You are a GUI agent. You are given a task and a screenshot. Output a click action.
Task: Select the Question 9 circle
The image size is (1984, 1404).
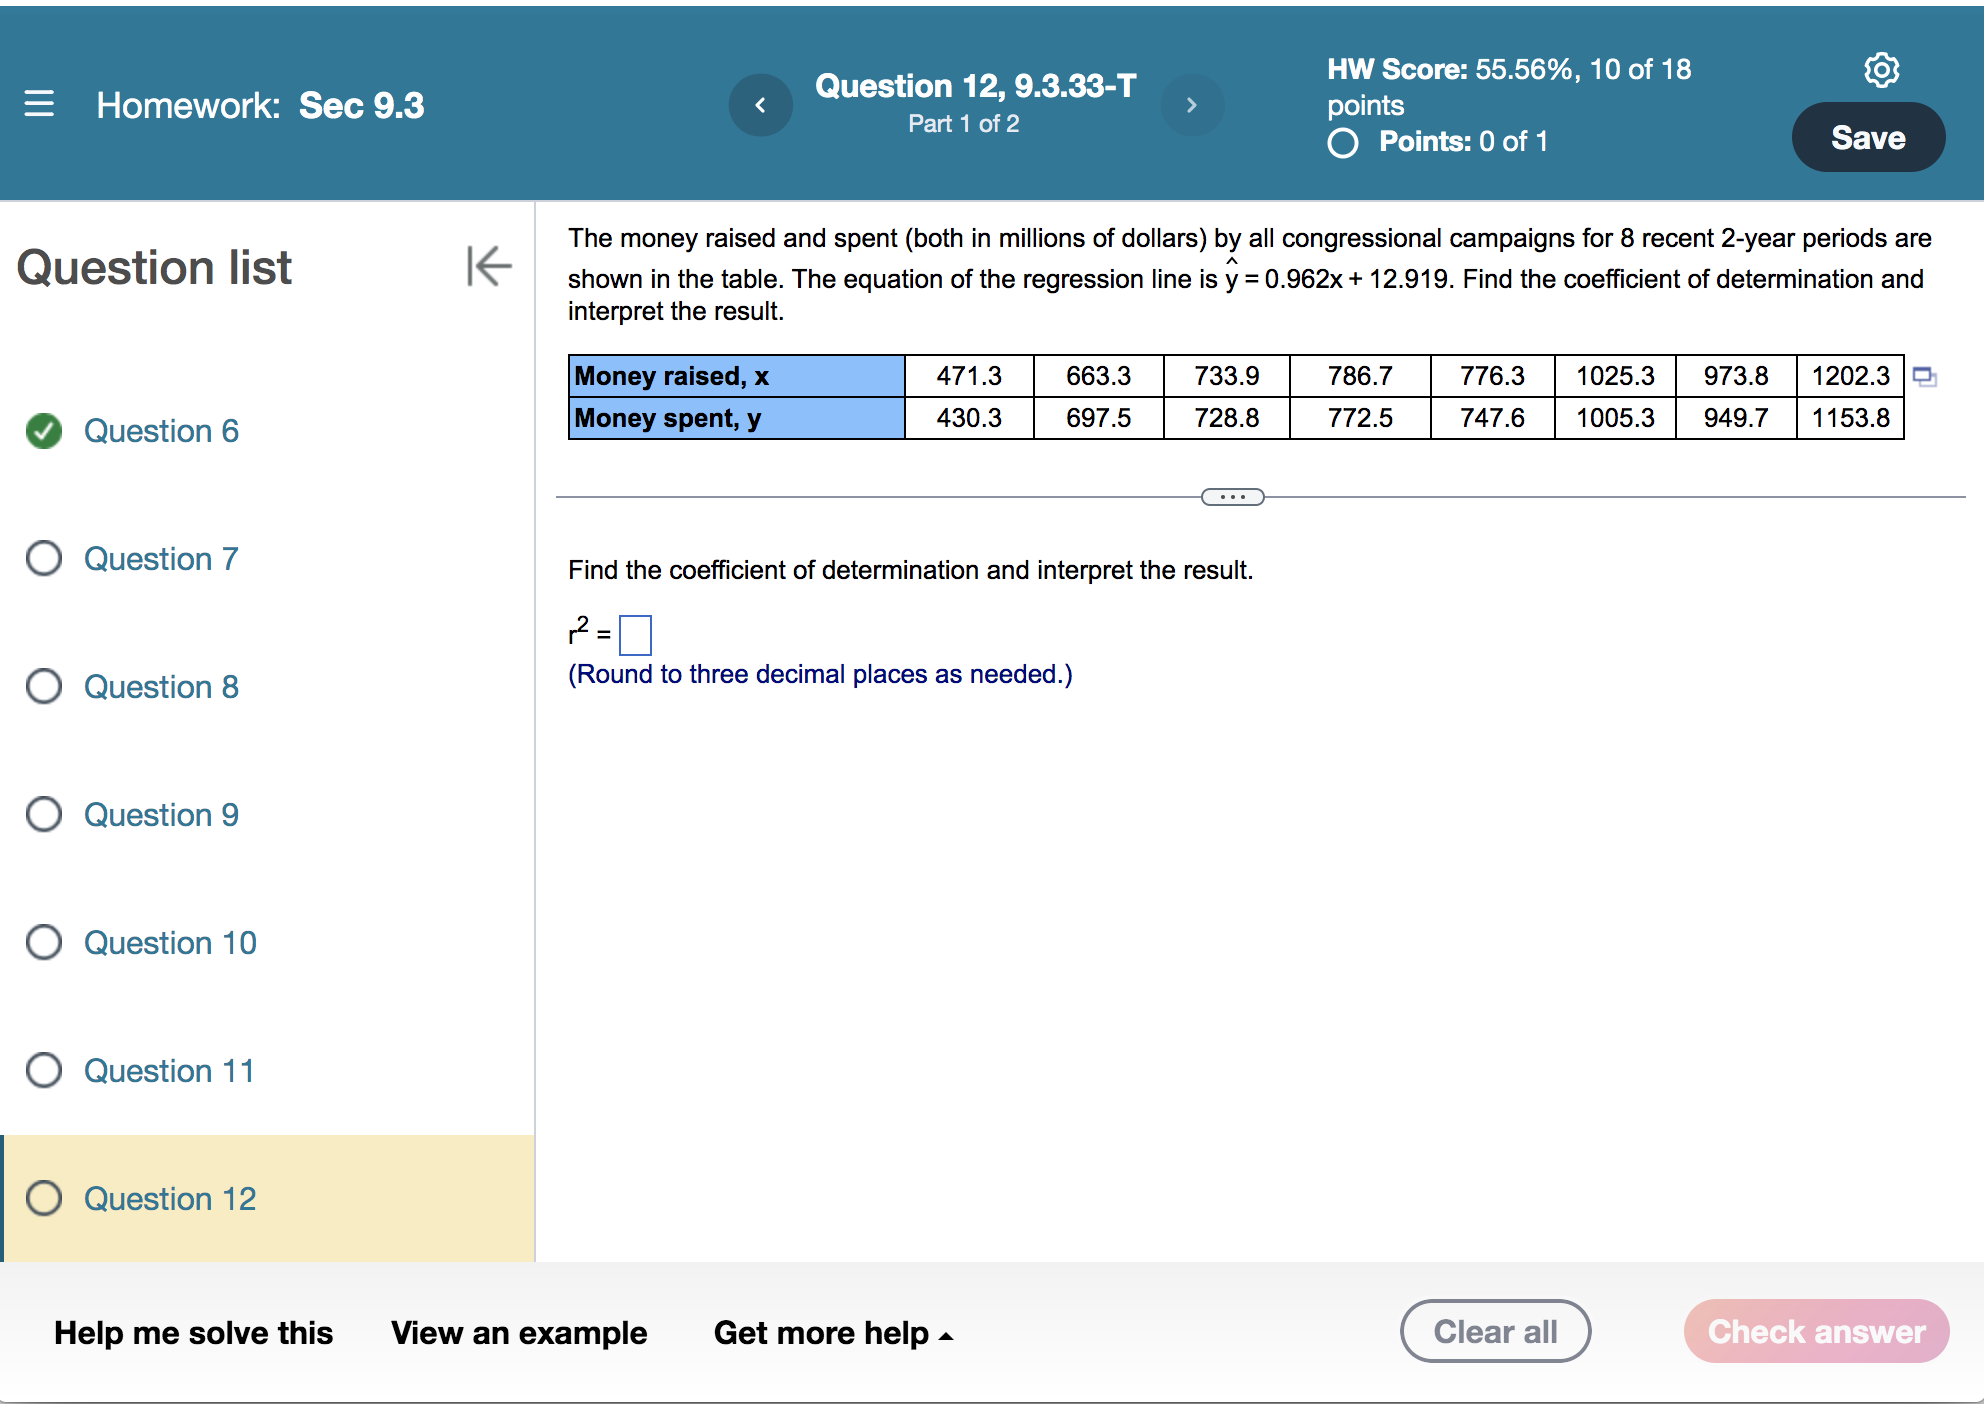44,815
